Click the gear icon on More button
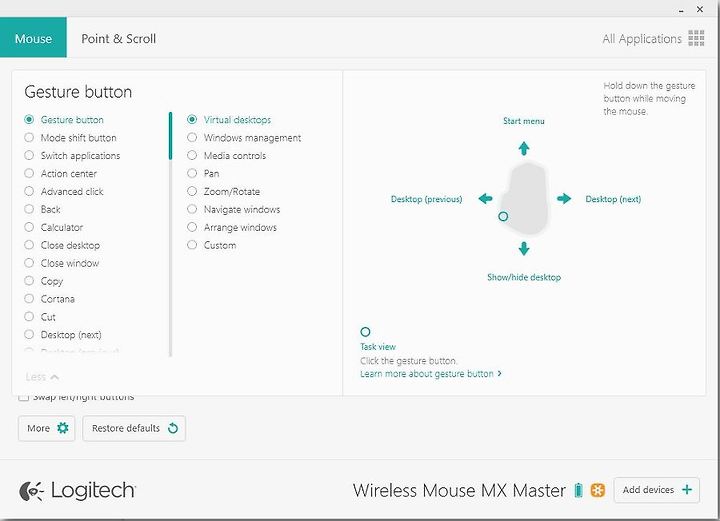 (62, 428)
